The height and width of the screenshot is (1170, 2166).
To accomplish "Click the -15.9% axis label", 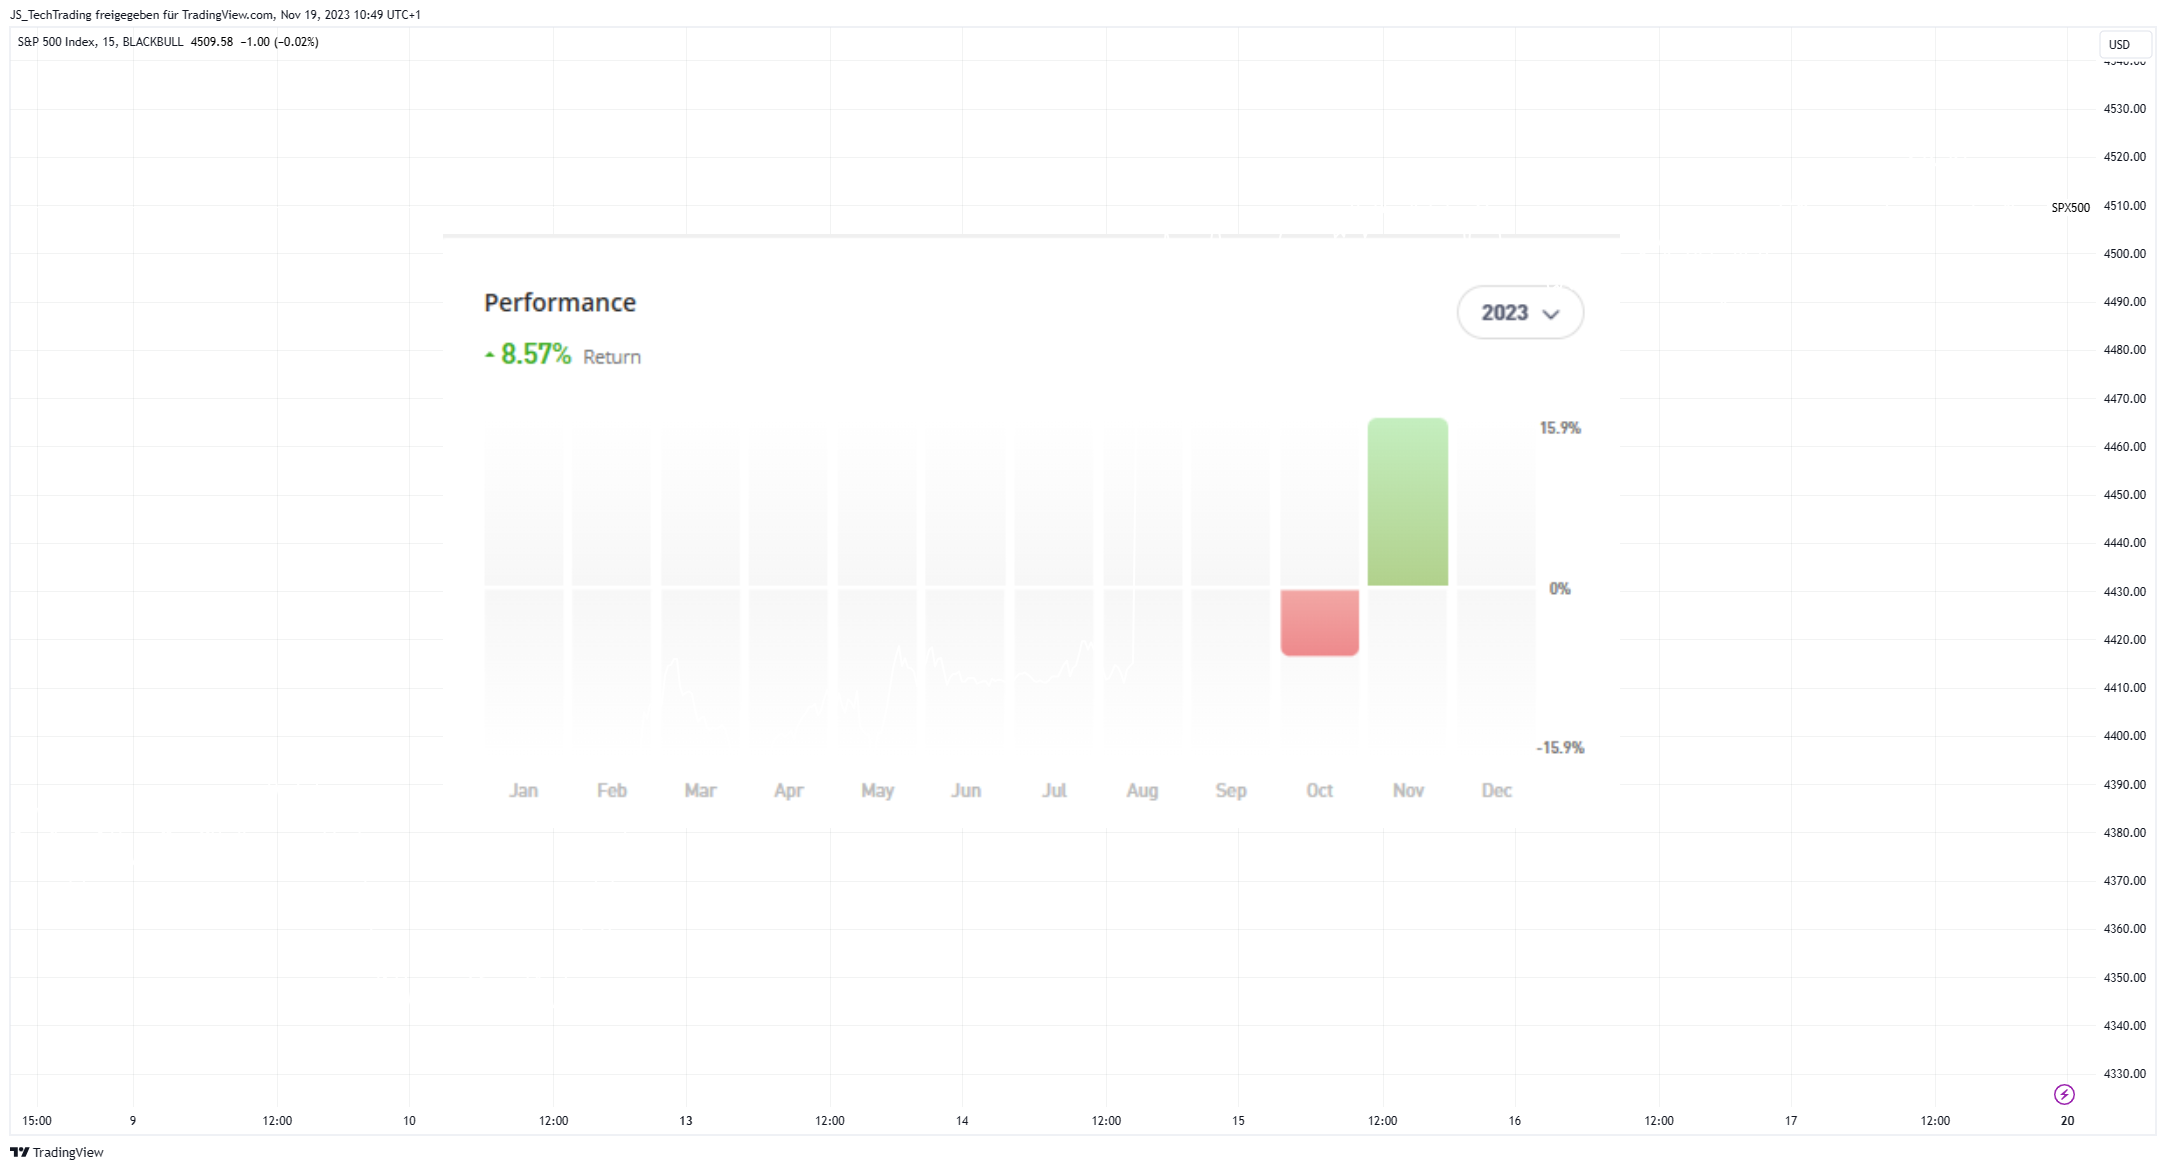I will pos(1560,748).
